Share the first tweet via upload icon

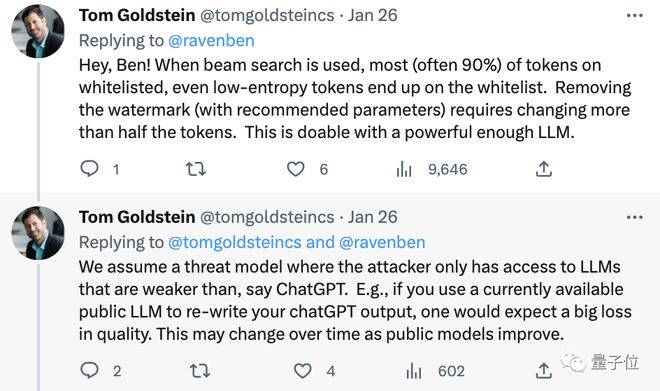pyautogui.click(x=543, y=169)
